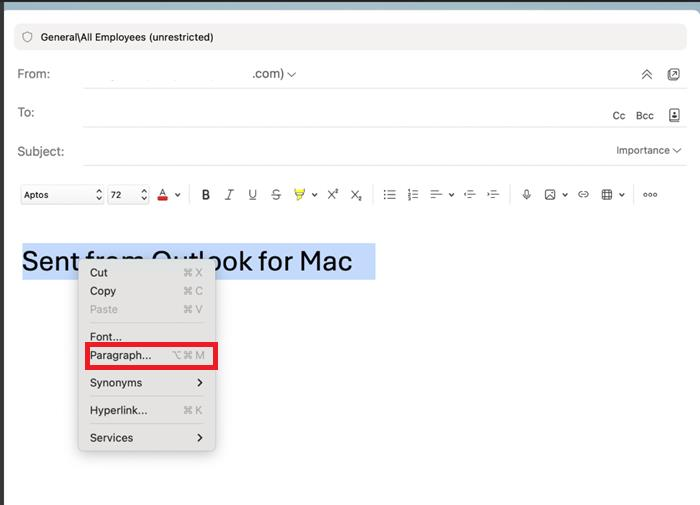This screenshot has height=505, width=700.
Task: Choose Cut from the context menu
Action: [x=146, y=273]
